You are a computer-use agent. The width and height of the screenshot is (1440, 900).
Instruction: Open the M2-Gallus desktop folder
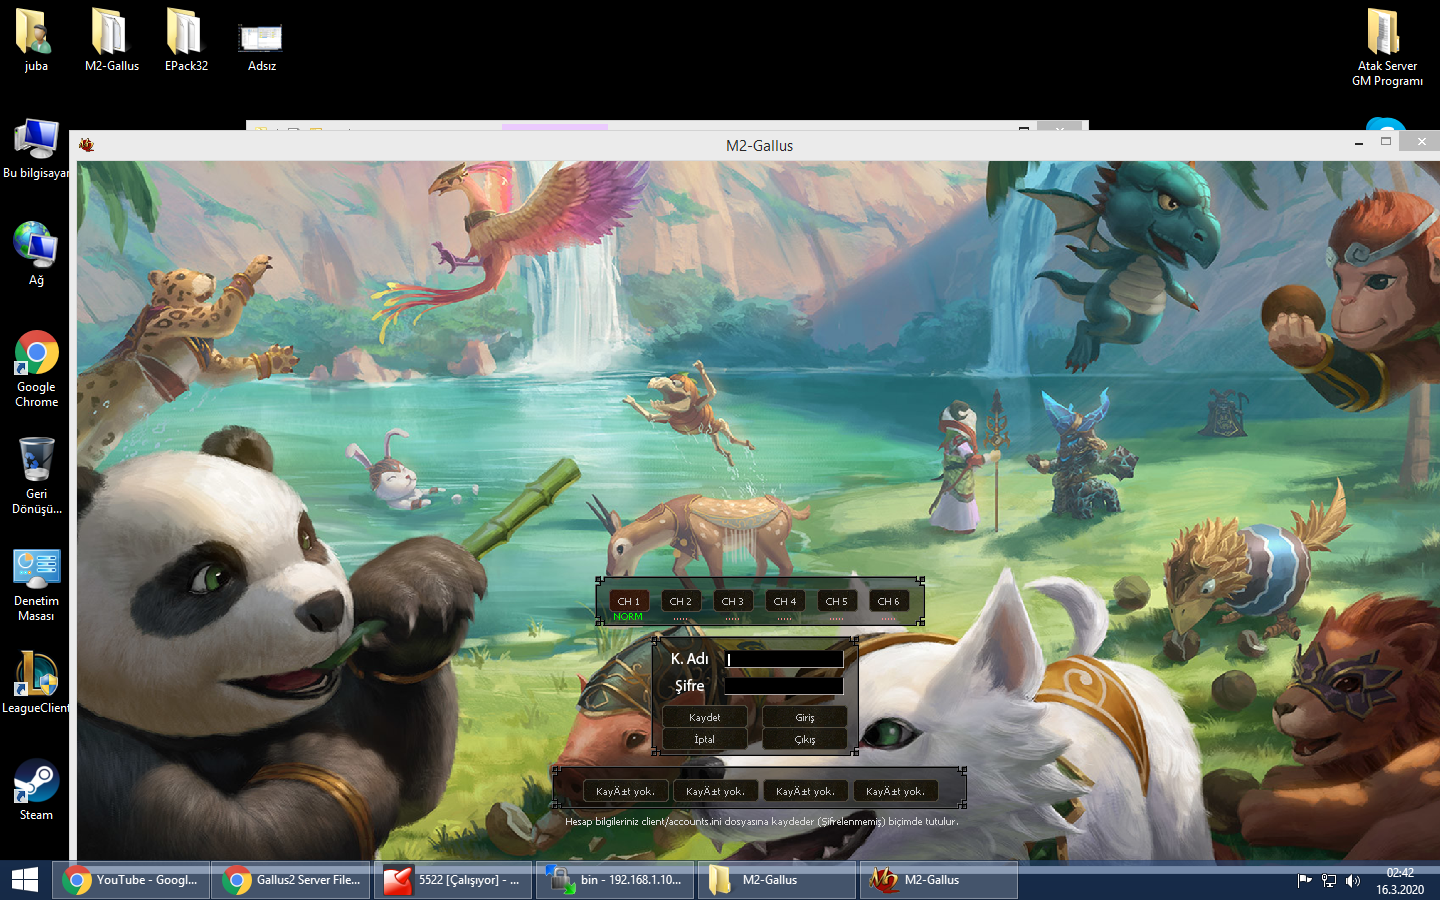(x=111, y=40)
